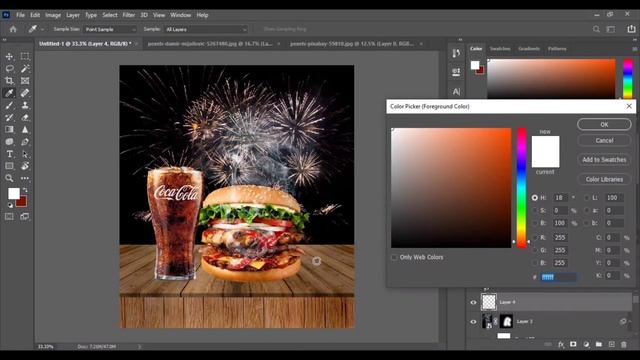Select the Clone Stamp tool
Screen dimensions: 640x360
(x=25, y=105)
